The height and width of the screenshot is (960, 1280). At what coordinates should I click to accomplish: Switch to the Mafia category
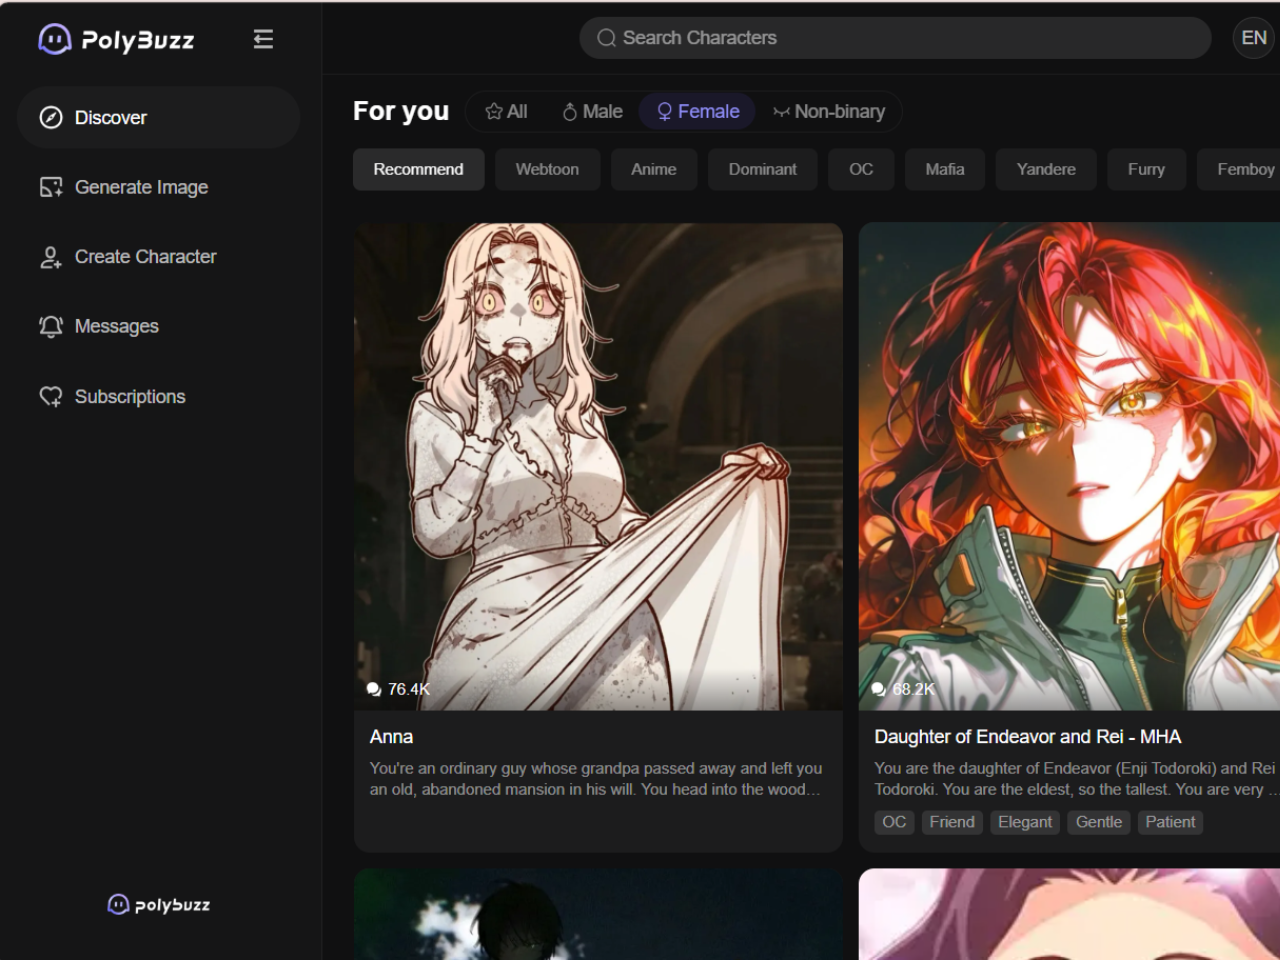pos(945,170)
